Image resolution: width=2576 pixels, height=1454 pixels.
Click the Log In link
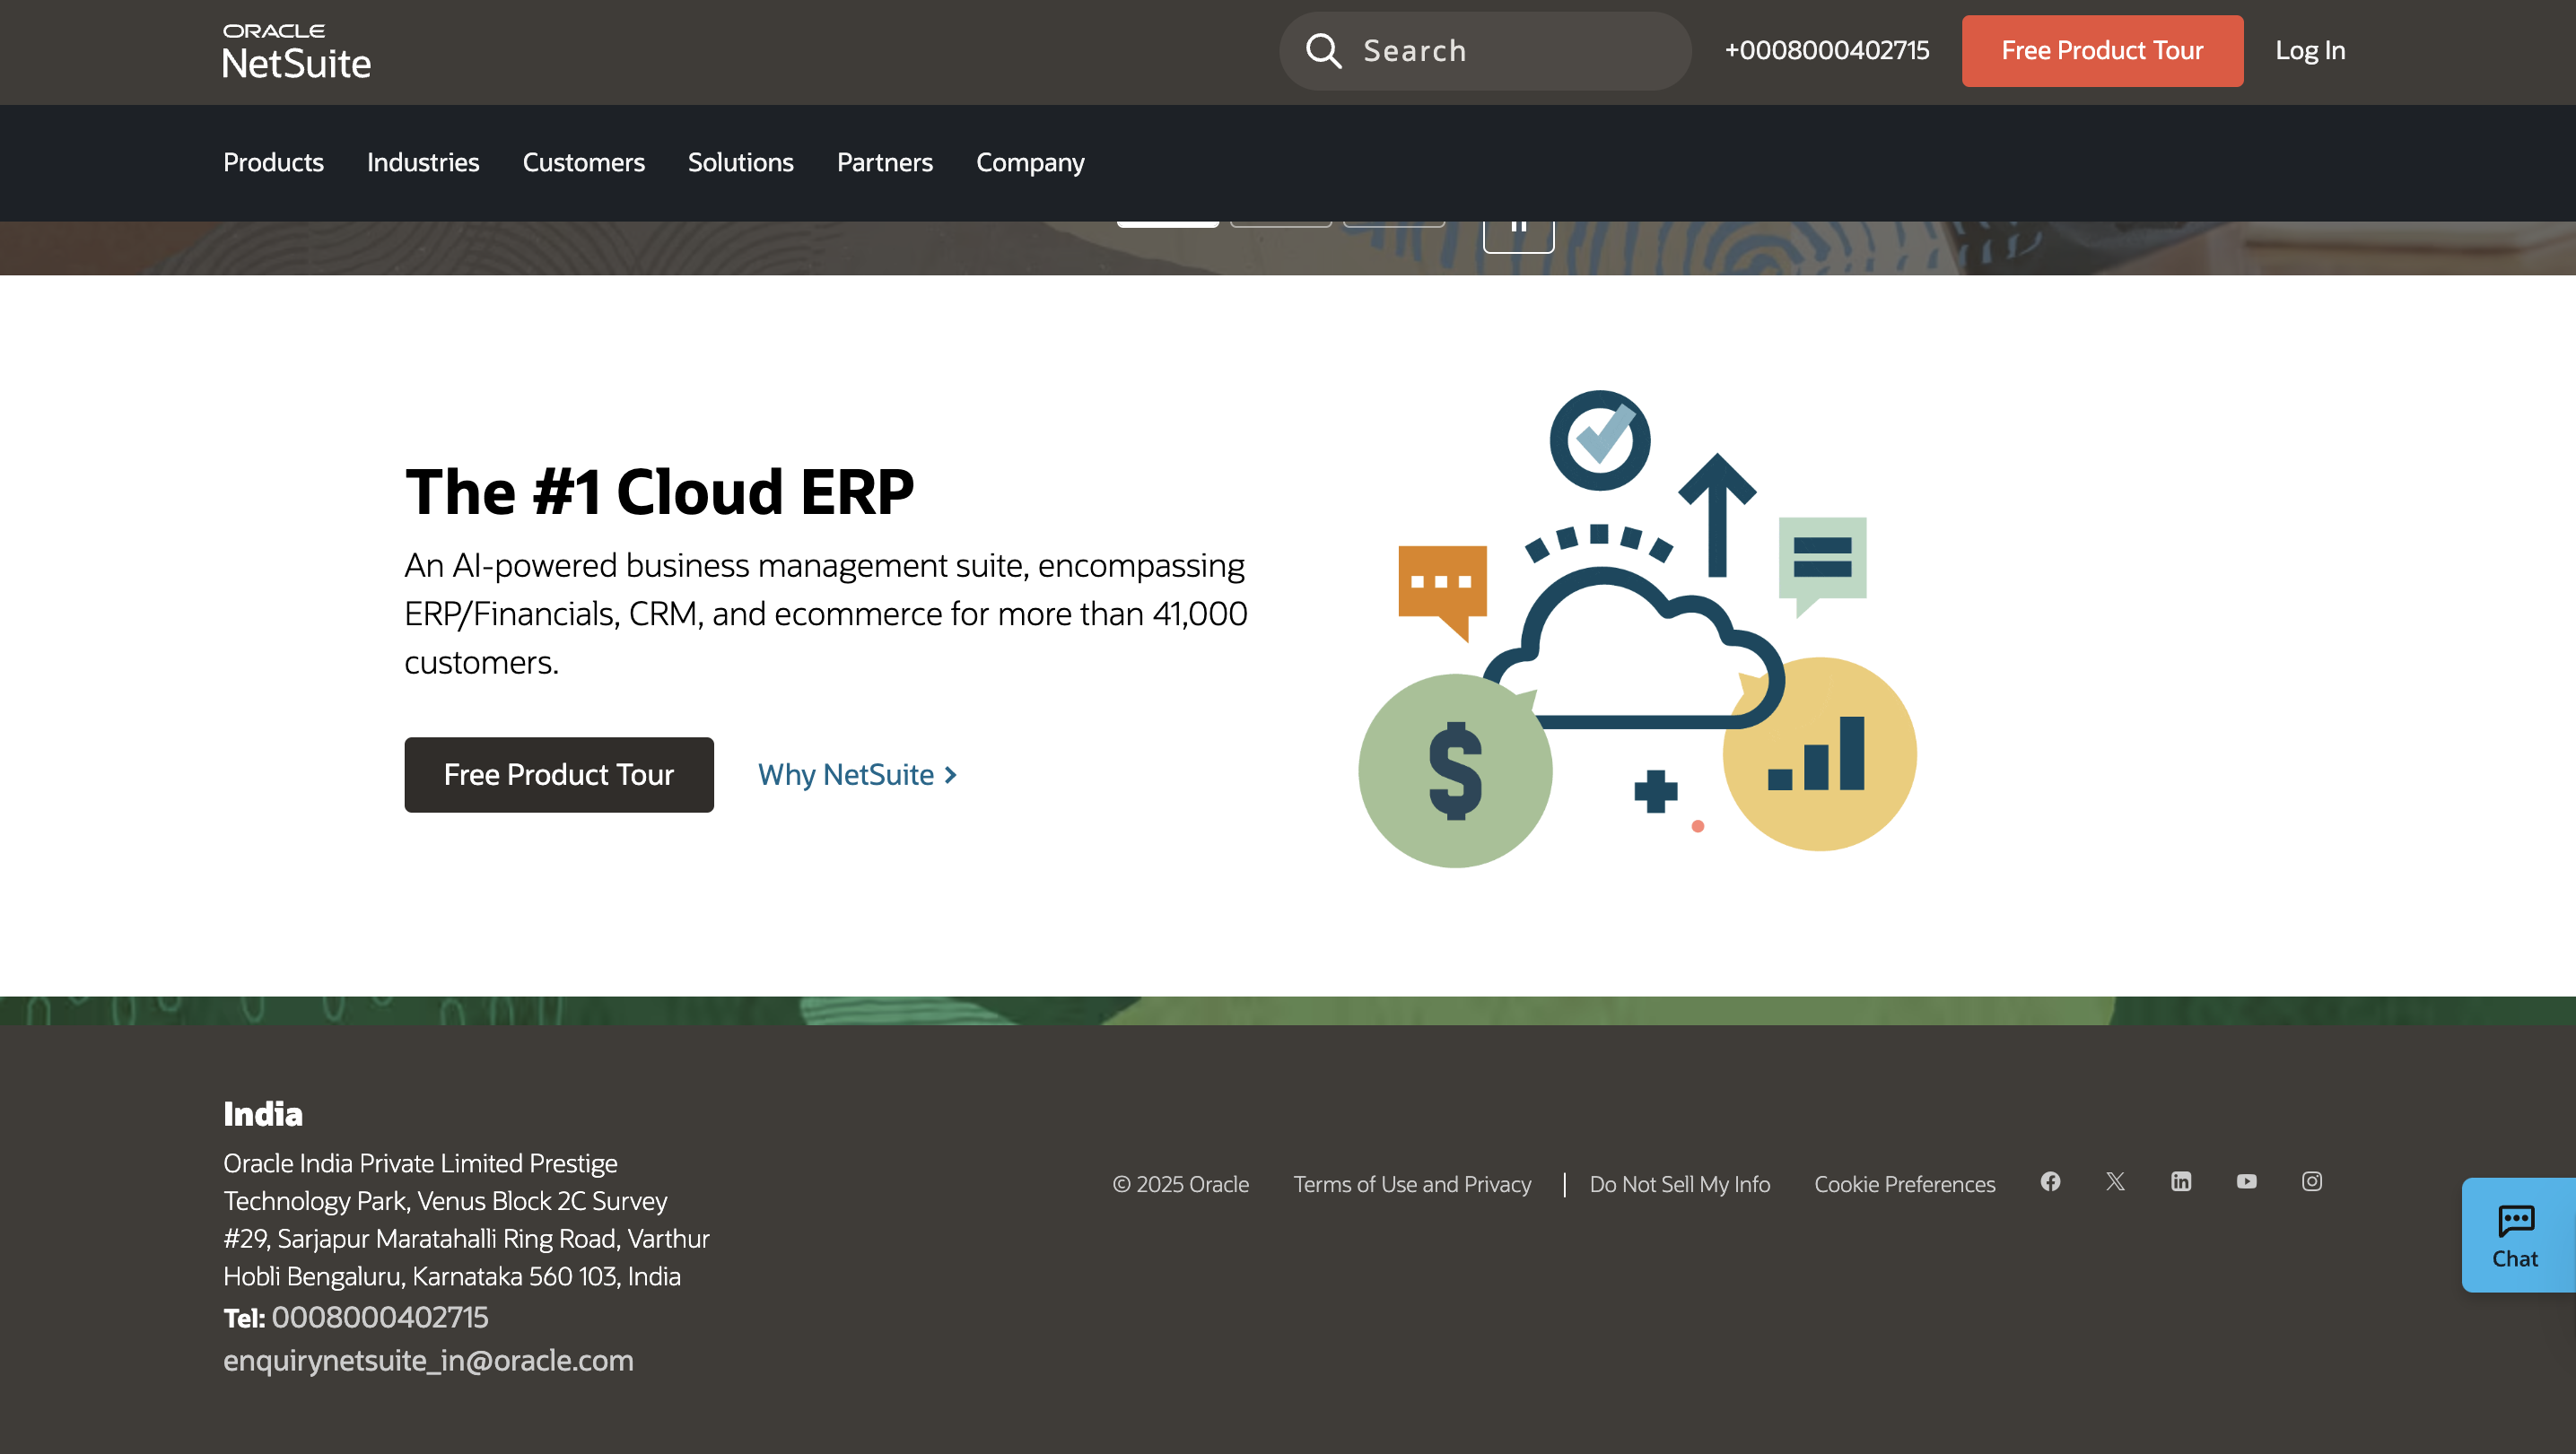[2310, 51]
